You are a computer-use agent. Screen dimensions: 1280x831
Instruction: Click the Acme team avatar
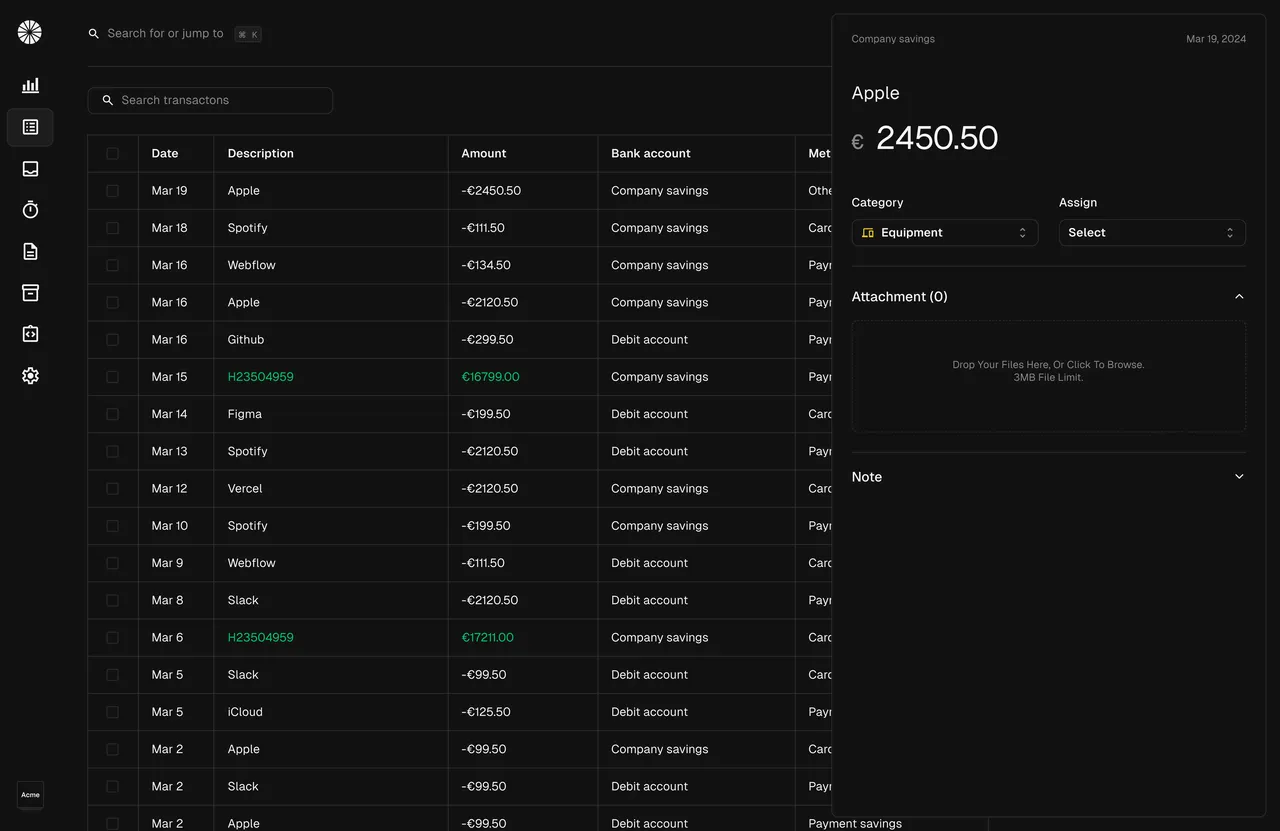coord(30,795)
